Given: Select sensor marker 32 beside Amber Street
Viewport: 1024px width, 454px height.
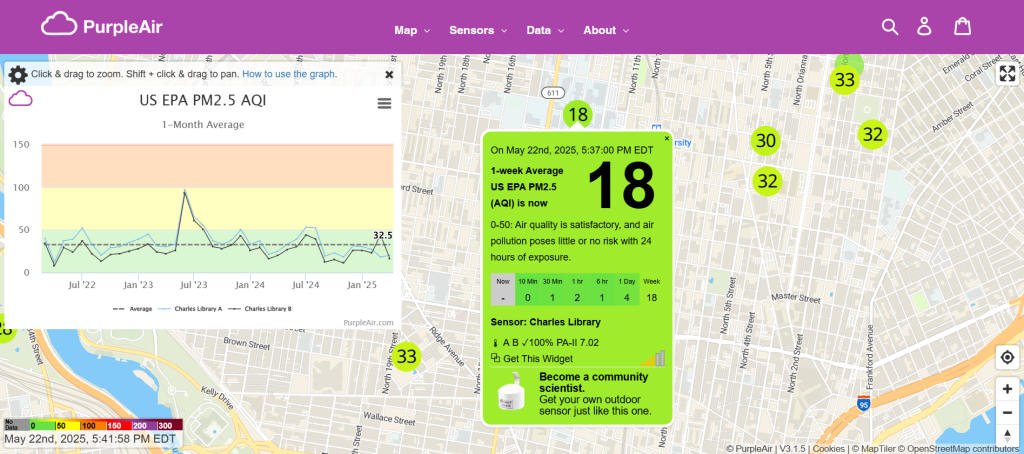Looking at the screenshot, I should pyautogui.click(x=872, y=135).
